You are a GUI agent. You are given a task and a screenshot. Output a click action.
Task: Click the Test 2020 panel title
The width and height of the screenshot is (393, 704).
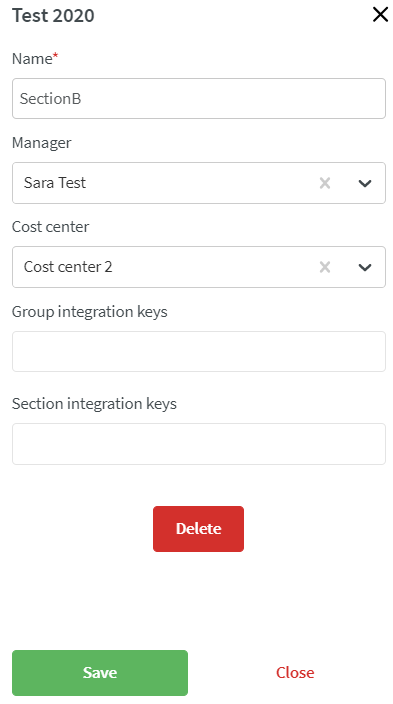(53, 16)
